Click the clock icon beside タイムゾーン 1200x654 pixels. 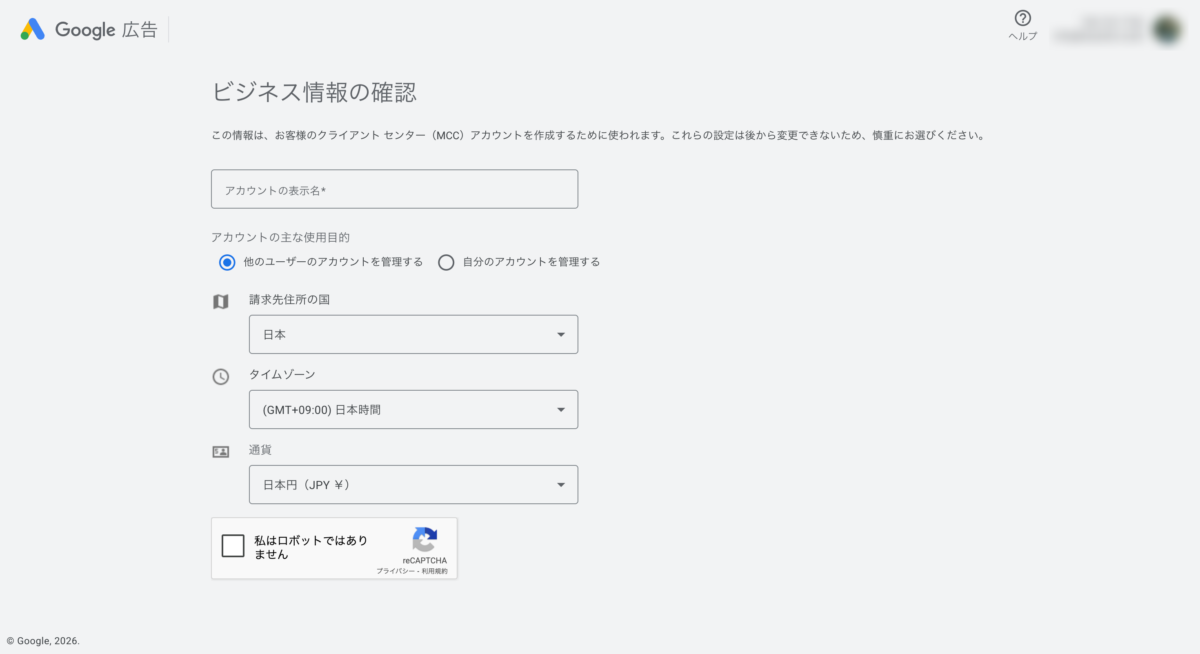point(221,377)
